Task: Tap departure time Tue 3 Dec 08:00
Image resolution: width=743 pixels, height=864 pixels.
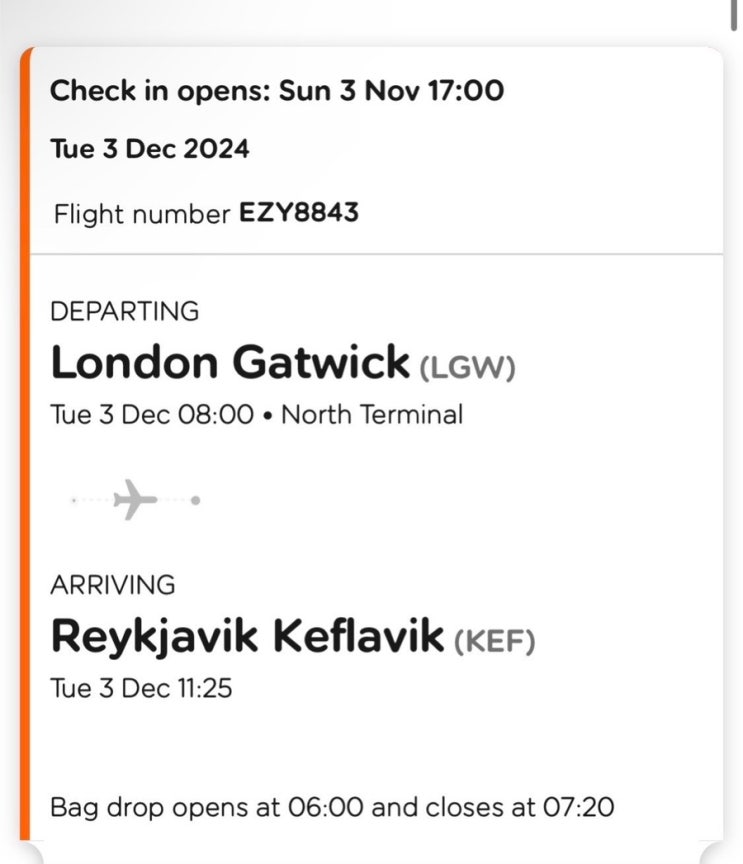Action: pos(152,415)
